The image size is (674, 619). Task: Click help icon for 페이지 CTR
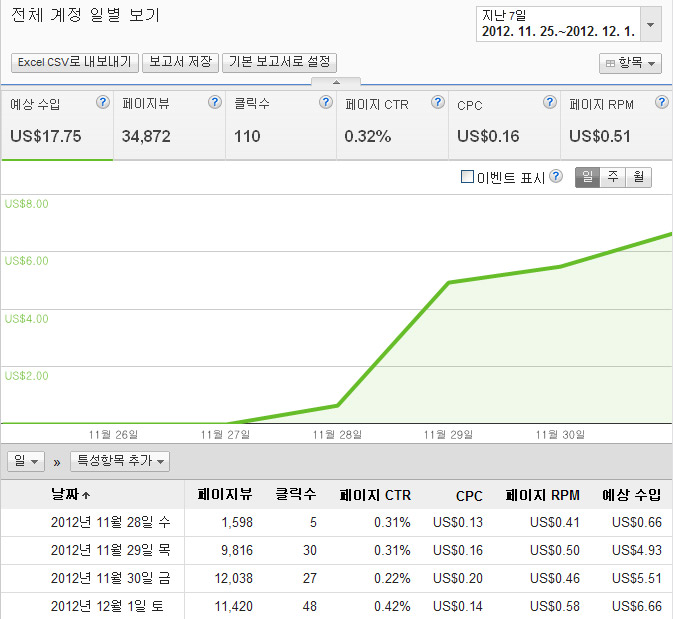pyautogui.click(x=437, y=103)
